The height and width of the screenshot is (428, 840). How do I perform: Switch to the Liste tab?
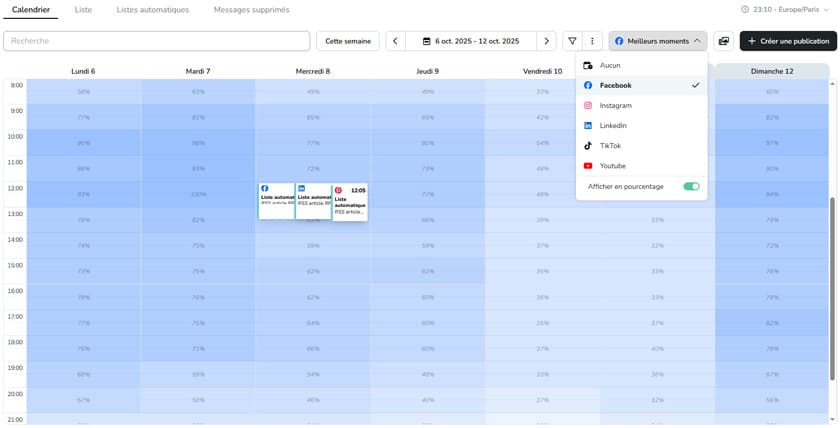click(83, 10)
